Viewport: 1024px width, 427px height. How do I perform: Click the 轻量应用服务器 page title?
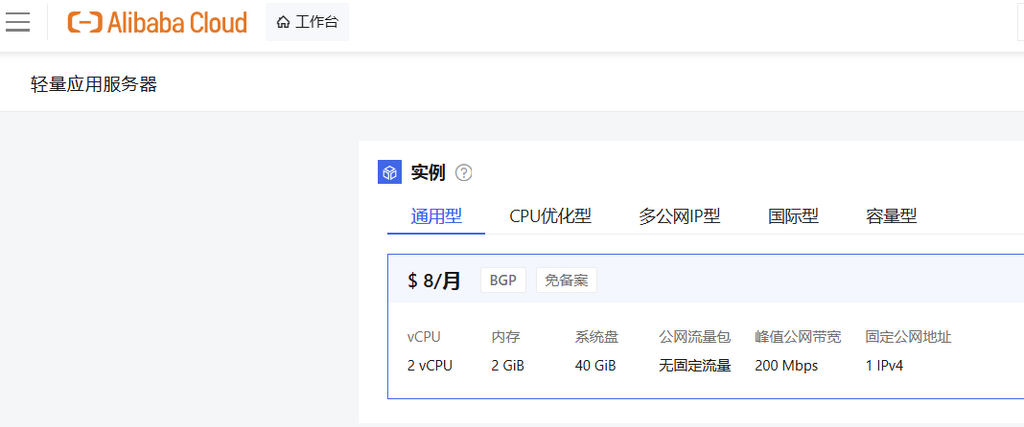94,84
